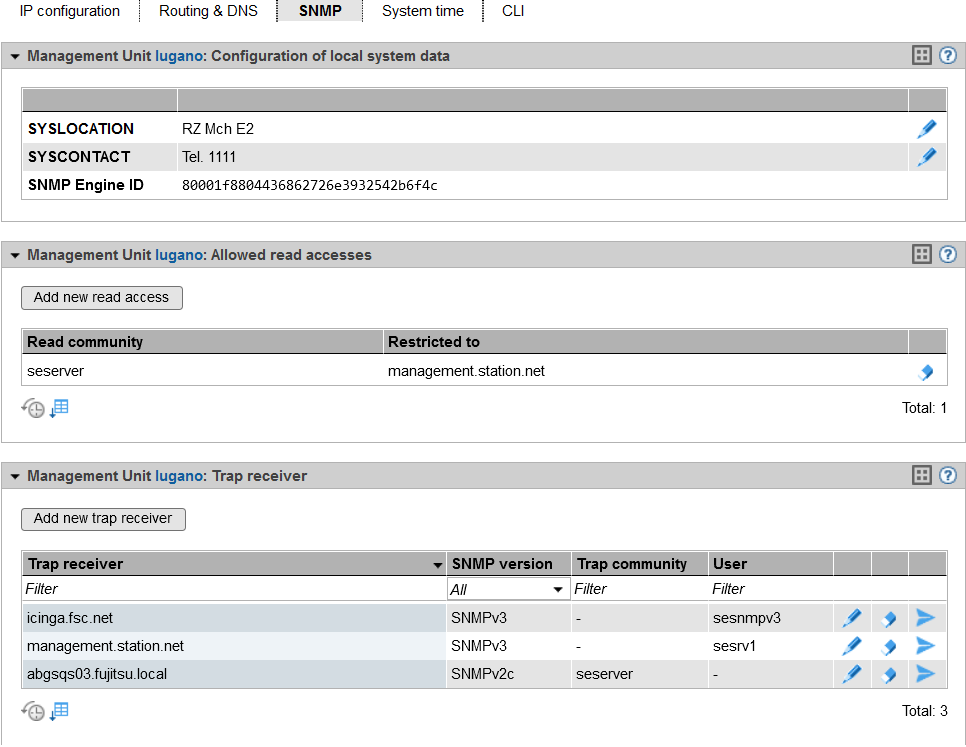Collapse the Configuration of local system data section
This screenshot has height=747, width=966.
pos(15,57)
